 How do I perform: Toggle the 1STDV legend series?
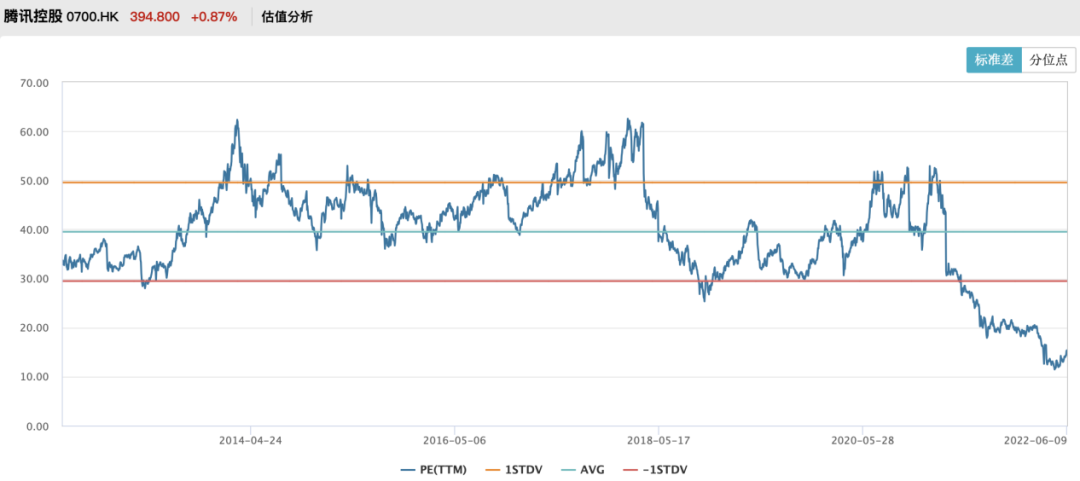[514, 470]
